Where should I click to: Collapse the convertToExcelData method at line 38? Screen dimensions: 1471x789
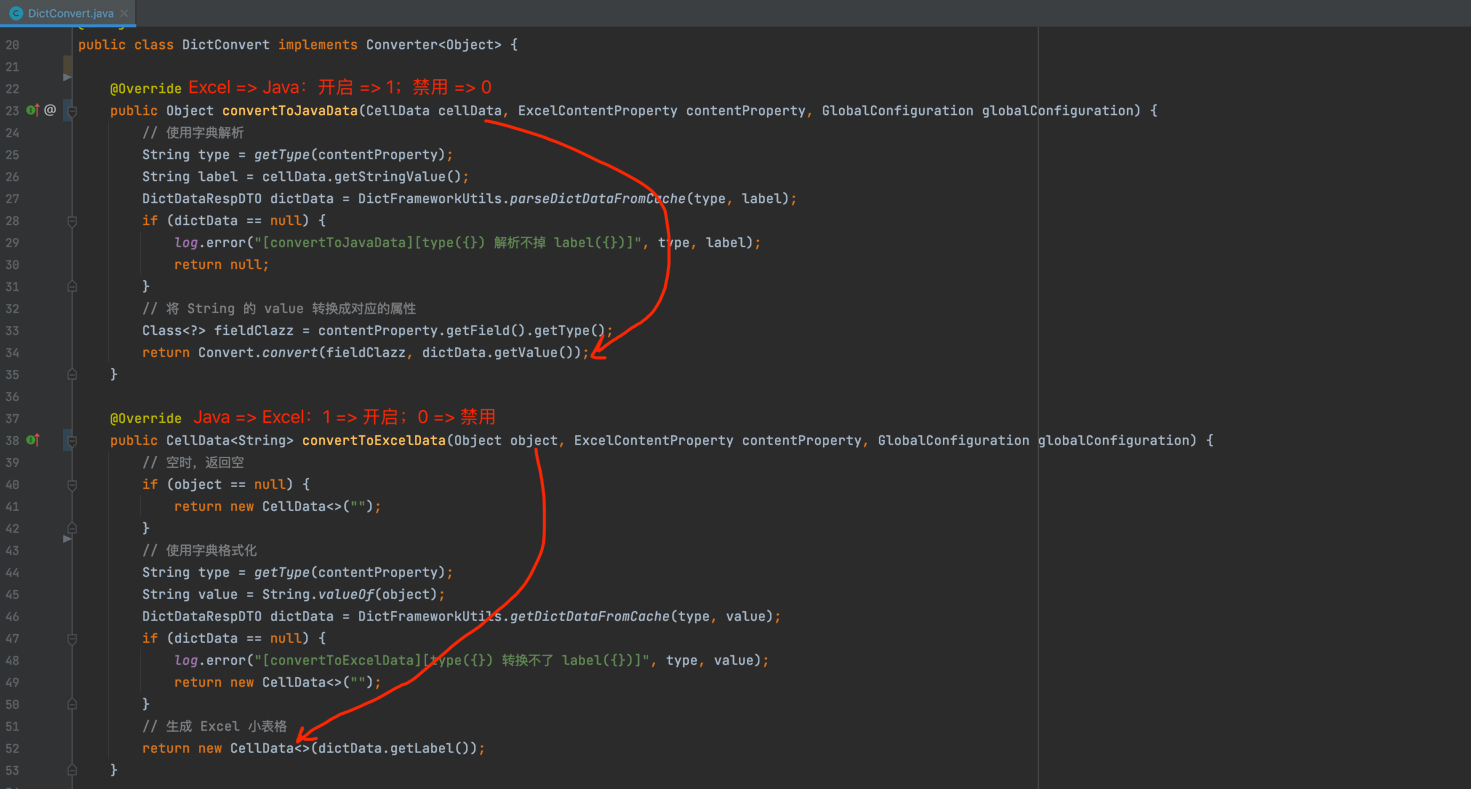click(72, 441)
